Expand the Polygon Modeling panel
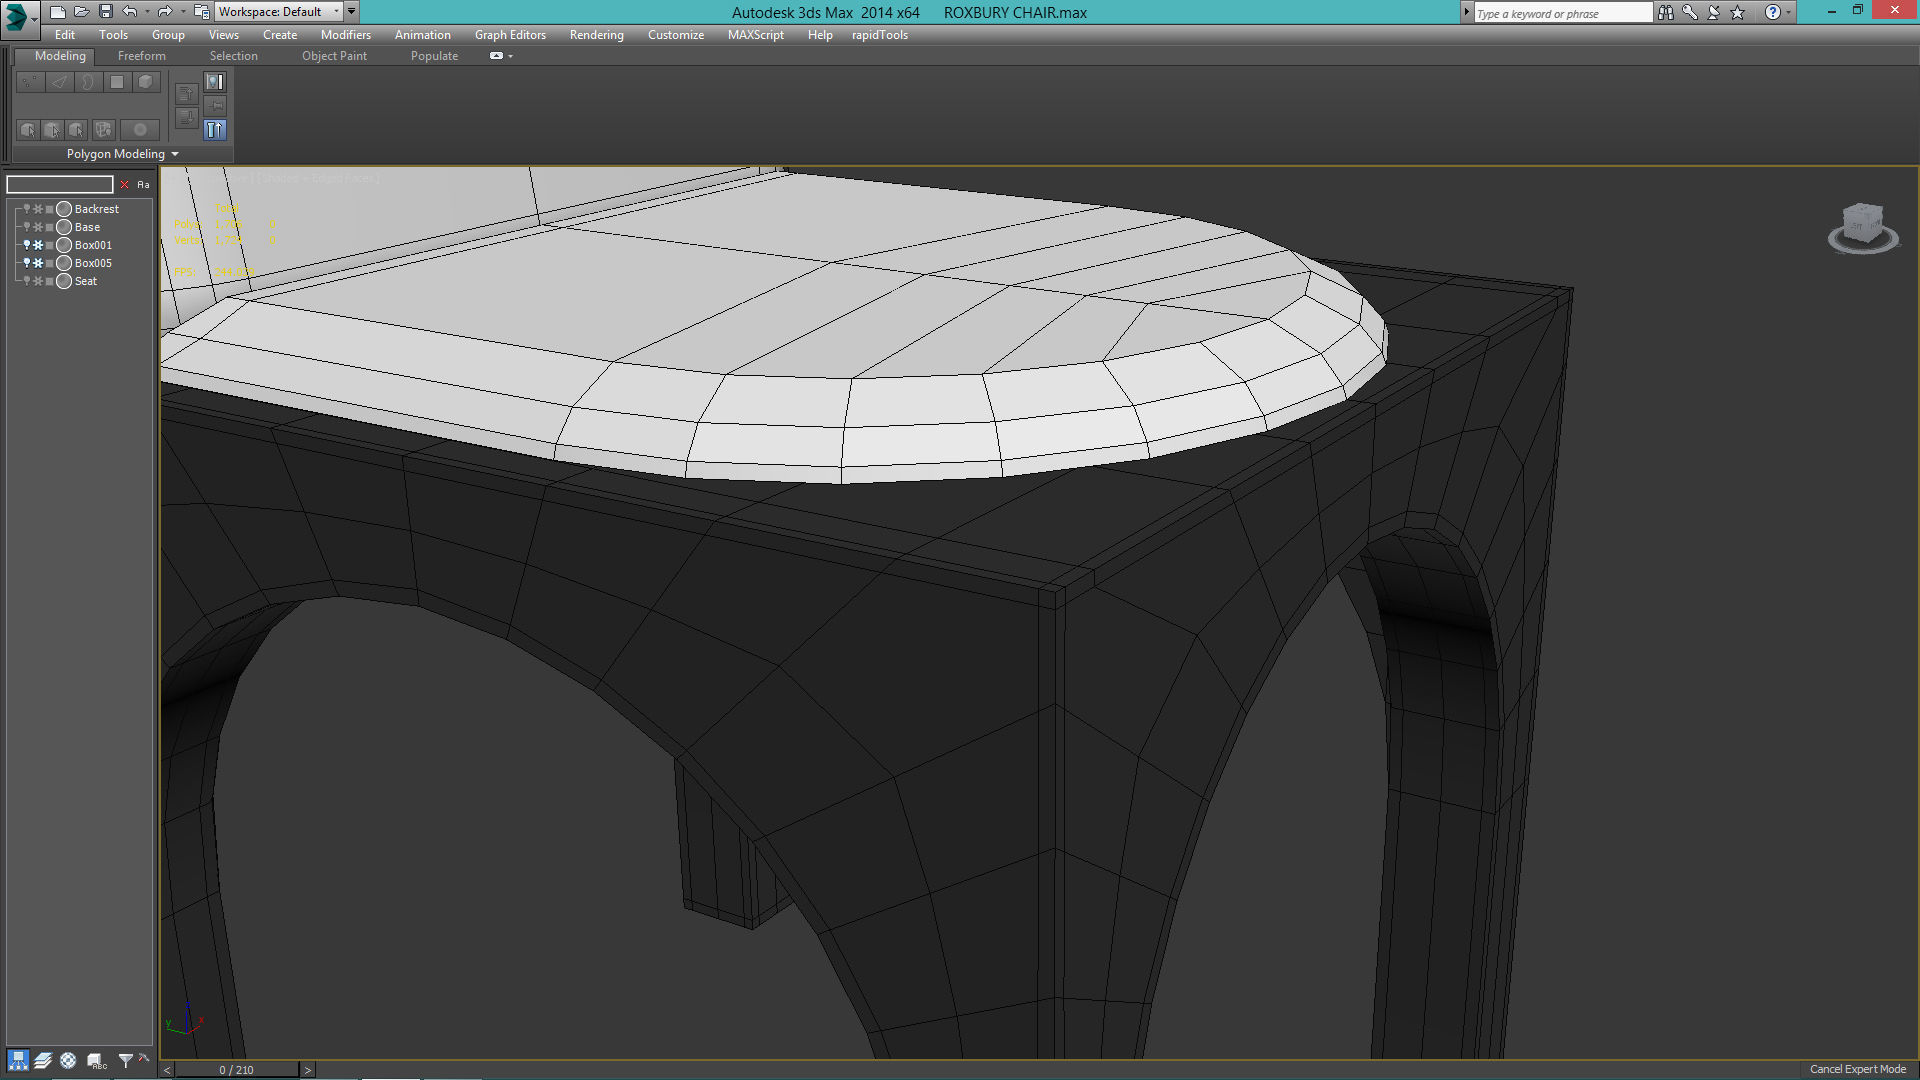This screenshot has width=1920, height=1080. click(122, 154)
